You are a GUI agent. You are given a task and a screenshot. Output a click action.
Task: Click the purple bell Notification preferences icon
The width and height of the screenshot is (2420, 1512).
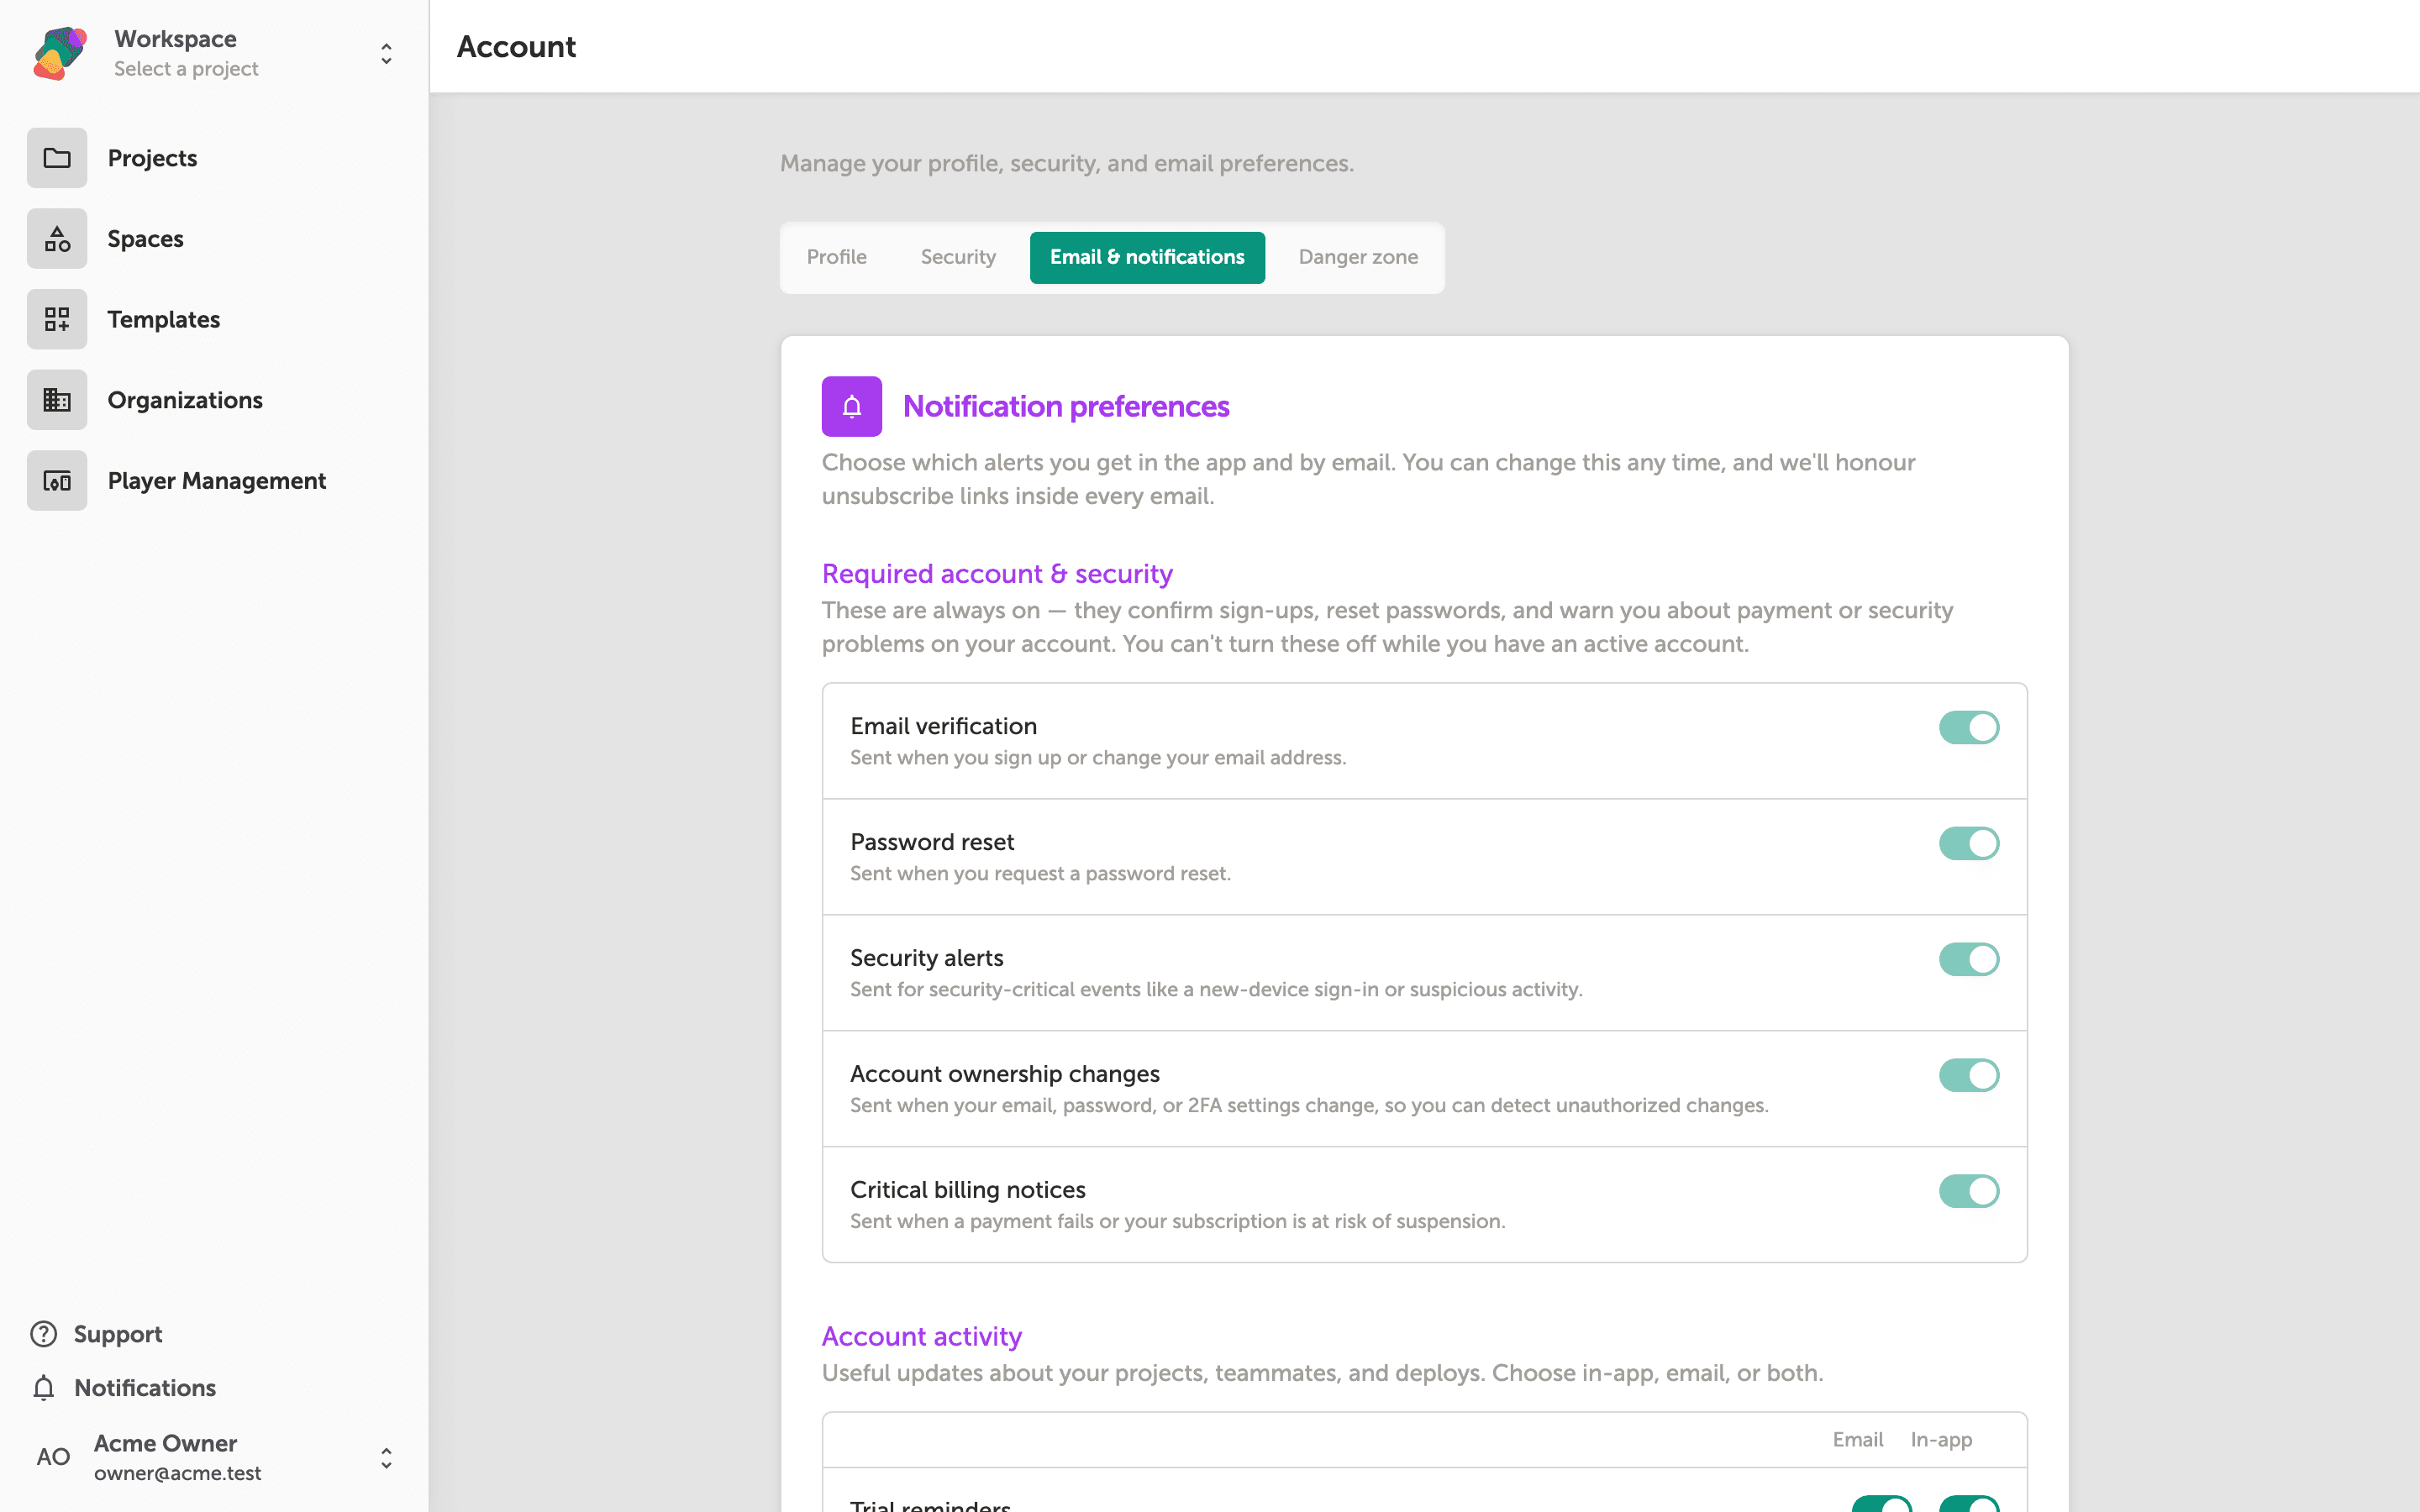point(852,406)
